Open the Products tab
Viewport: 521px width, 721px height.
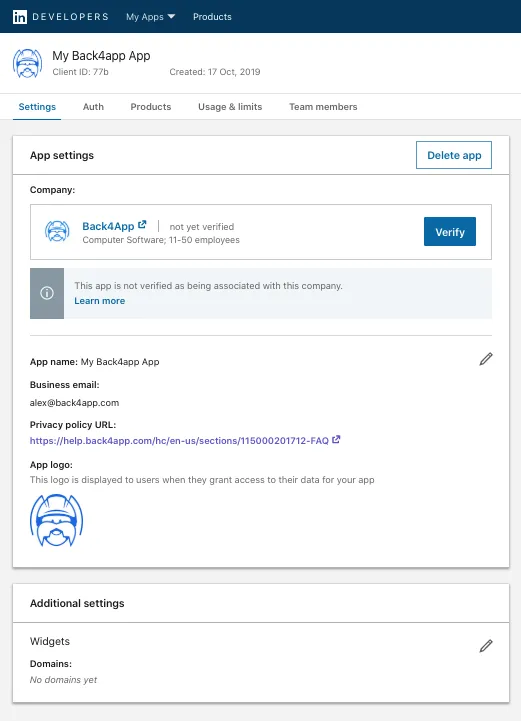click(x=151, y=107)
